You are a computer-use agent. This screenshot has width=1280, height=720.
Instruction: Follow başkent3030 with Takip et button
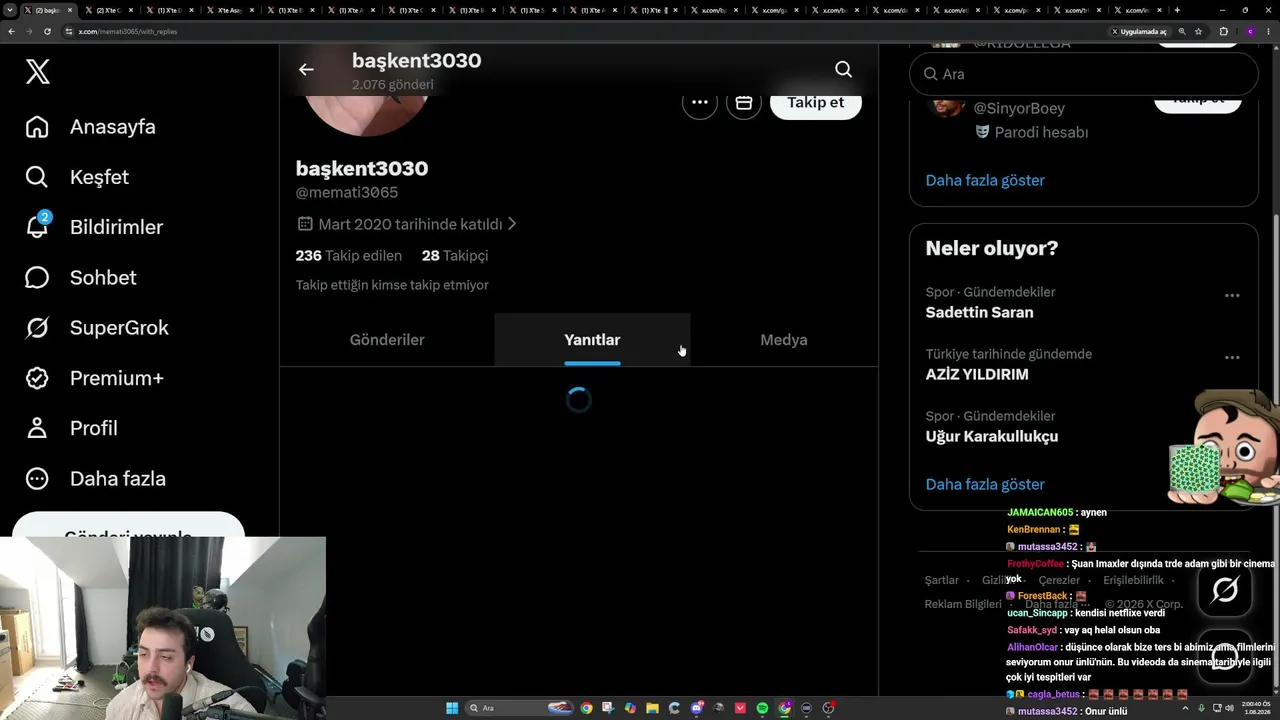815,102
